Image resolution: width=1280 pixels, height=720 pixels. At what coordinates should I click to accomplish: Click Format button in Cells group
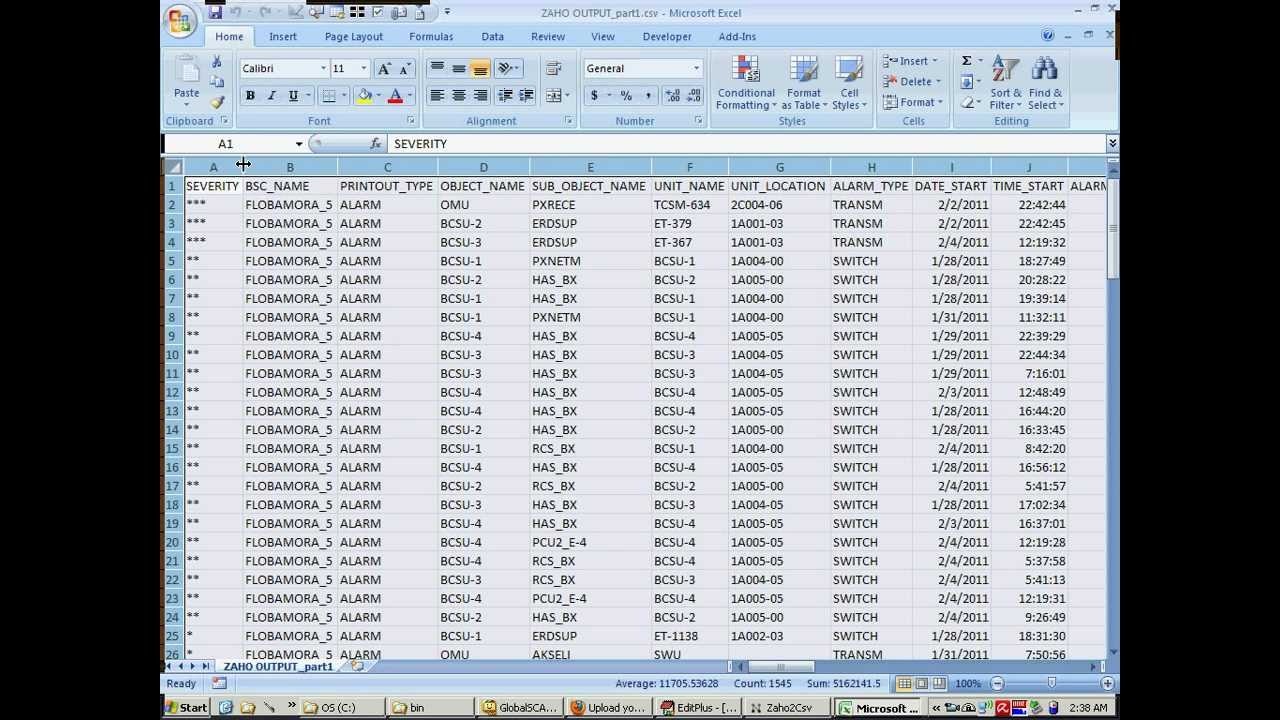coord(913,102)
